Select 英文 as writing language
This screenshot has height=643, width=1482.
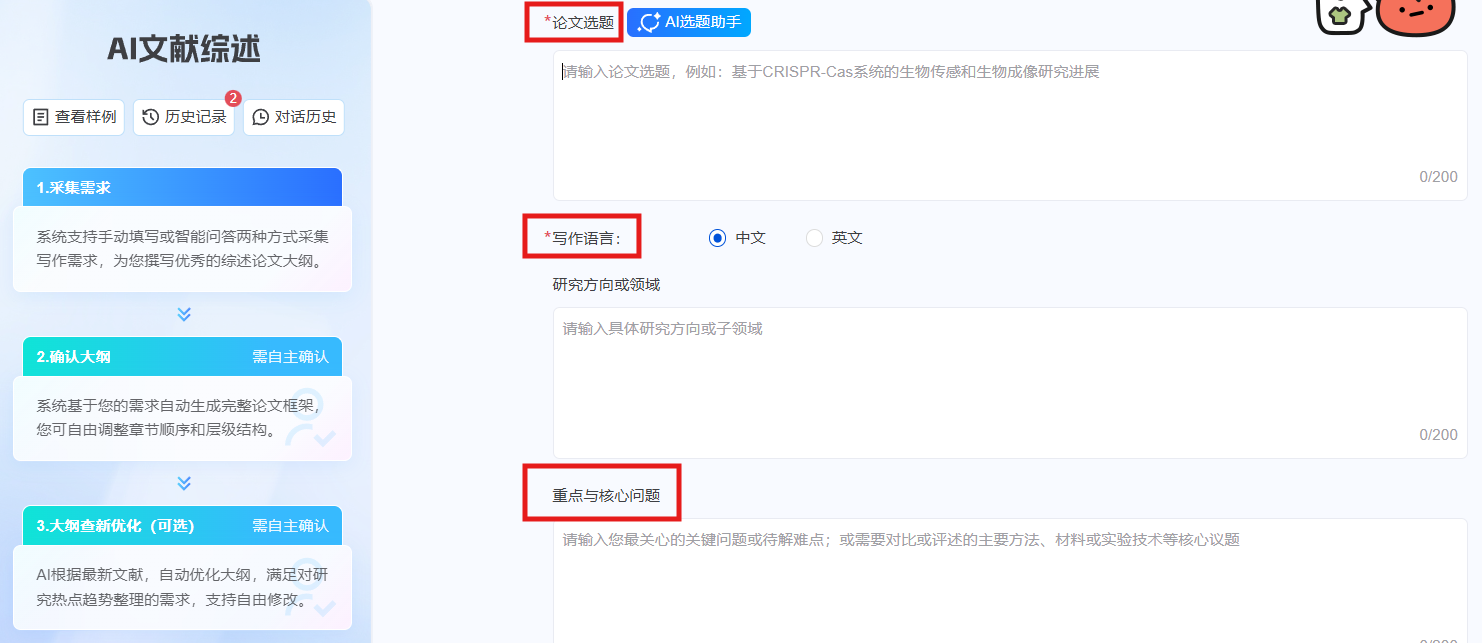[x=834, y=238]
